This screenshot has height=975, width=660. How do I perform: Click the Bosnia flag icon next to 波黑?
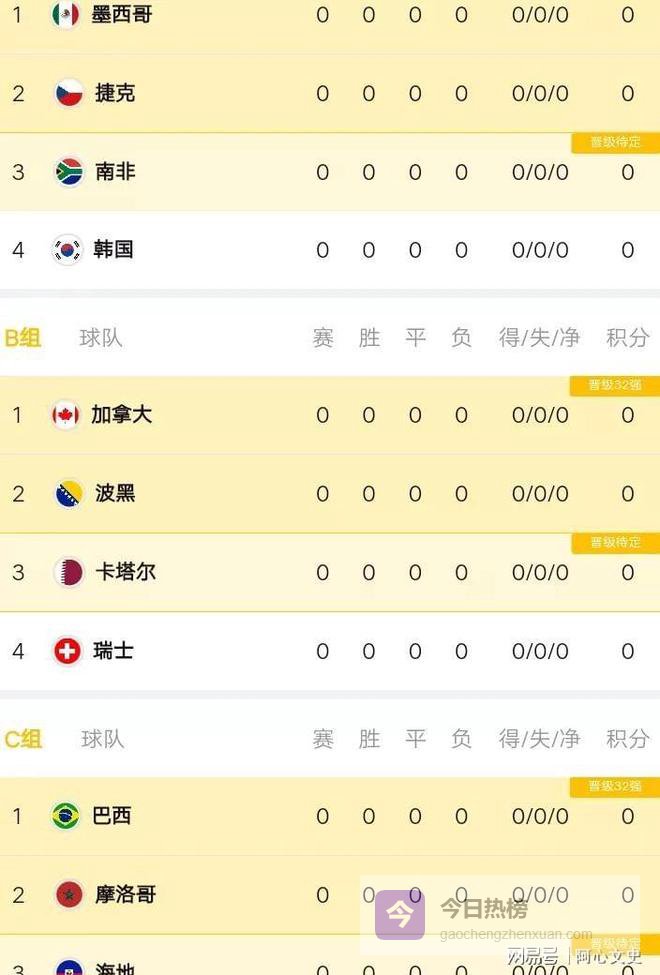[68, 493]
